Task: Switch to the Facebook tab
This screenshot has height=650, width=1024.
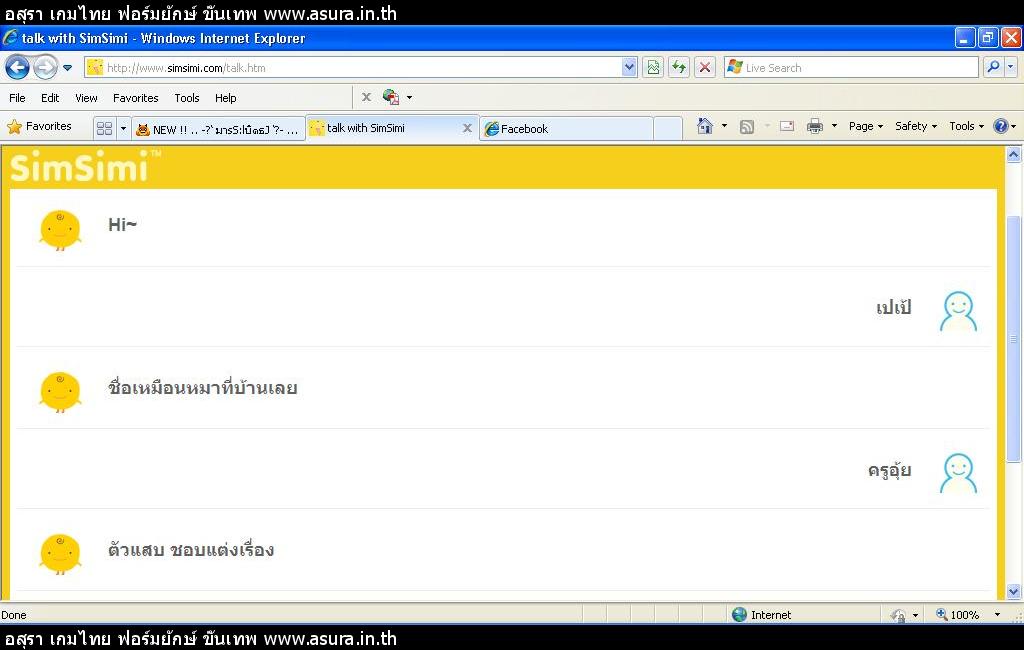Action: (566, 129)
